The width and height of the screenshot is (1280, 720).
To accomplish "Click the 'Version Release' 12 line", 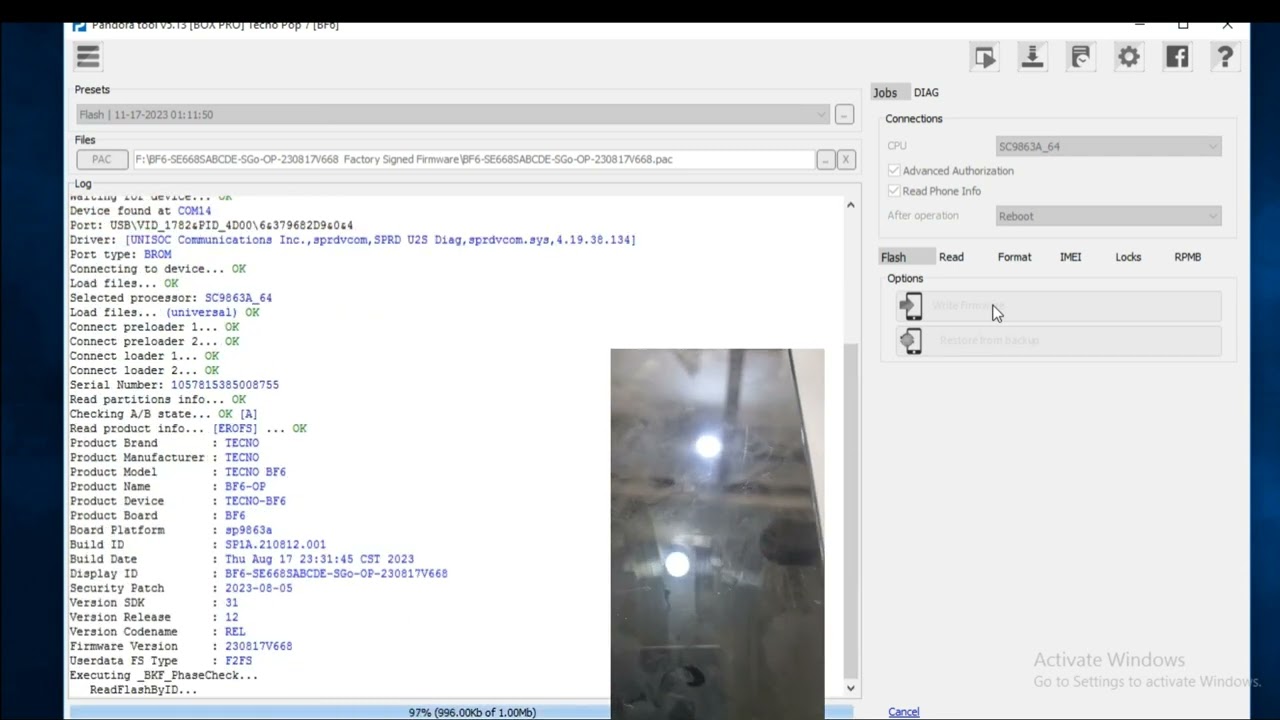I will (x=154, y=618).
